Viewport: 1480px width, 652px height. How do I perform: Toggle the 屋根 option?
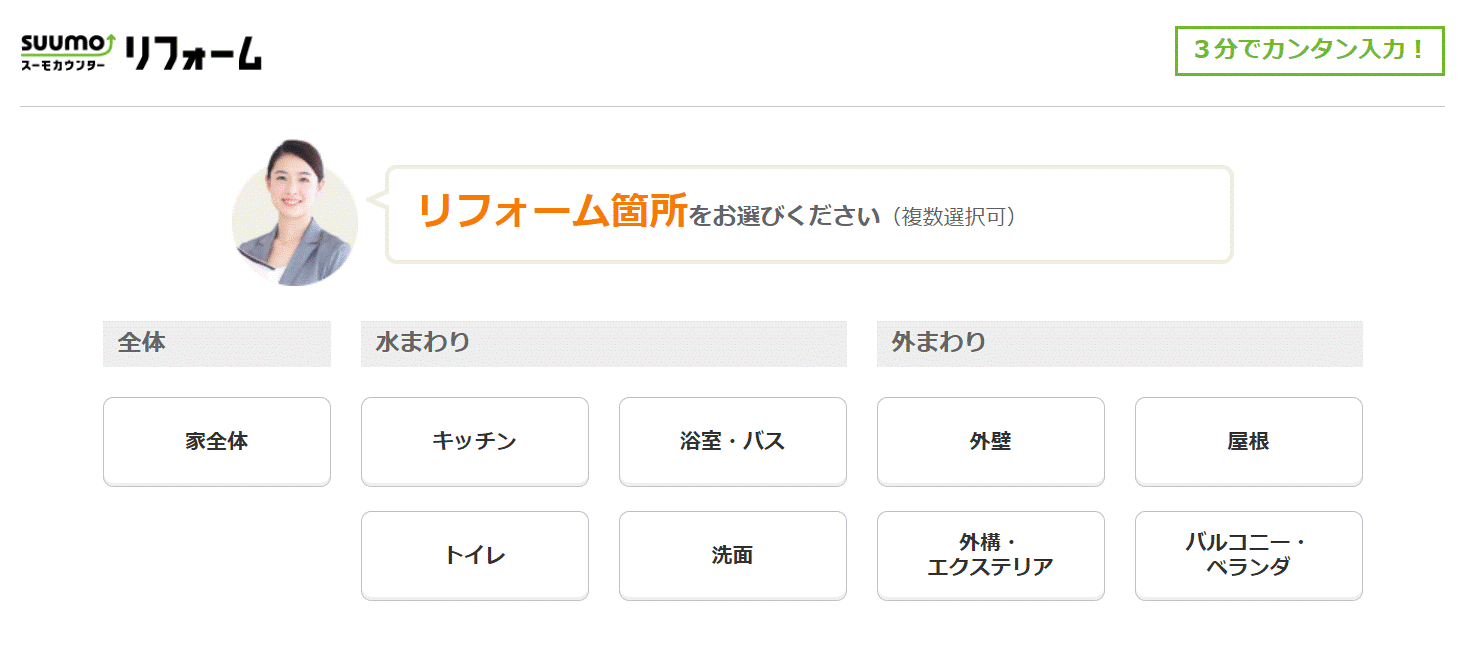[1249, 441]
